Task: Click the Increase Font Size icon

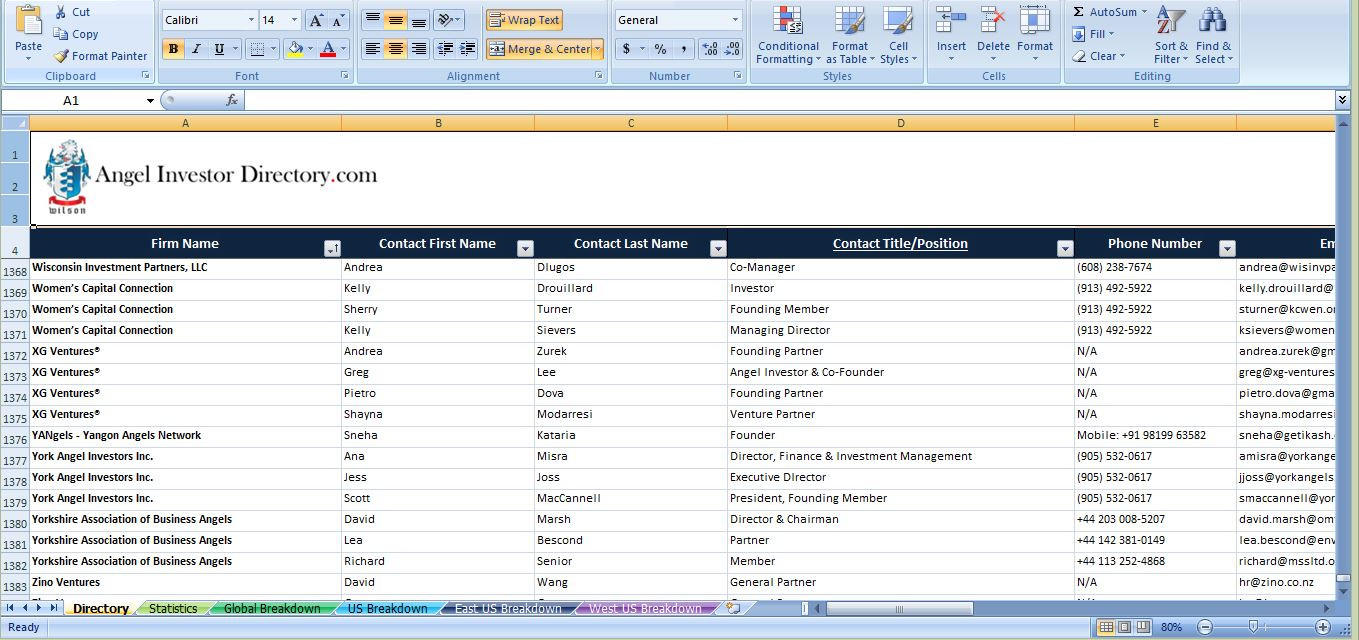Action: click(316, 20)
